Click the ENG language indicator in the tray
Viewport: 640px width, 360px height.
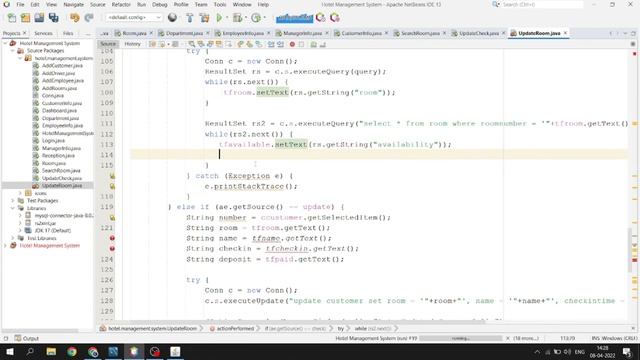[580, 351]
